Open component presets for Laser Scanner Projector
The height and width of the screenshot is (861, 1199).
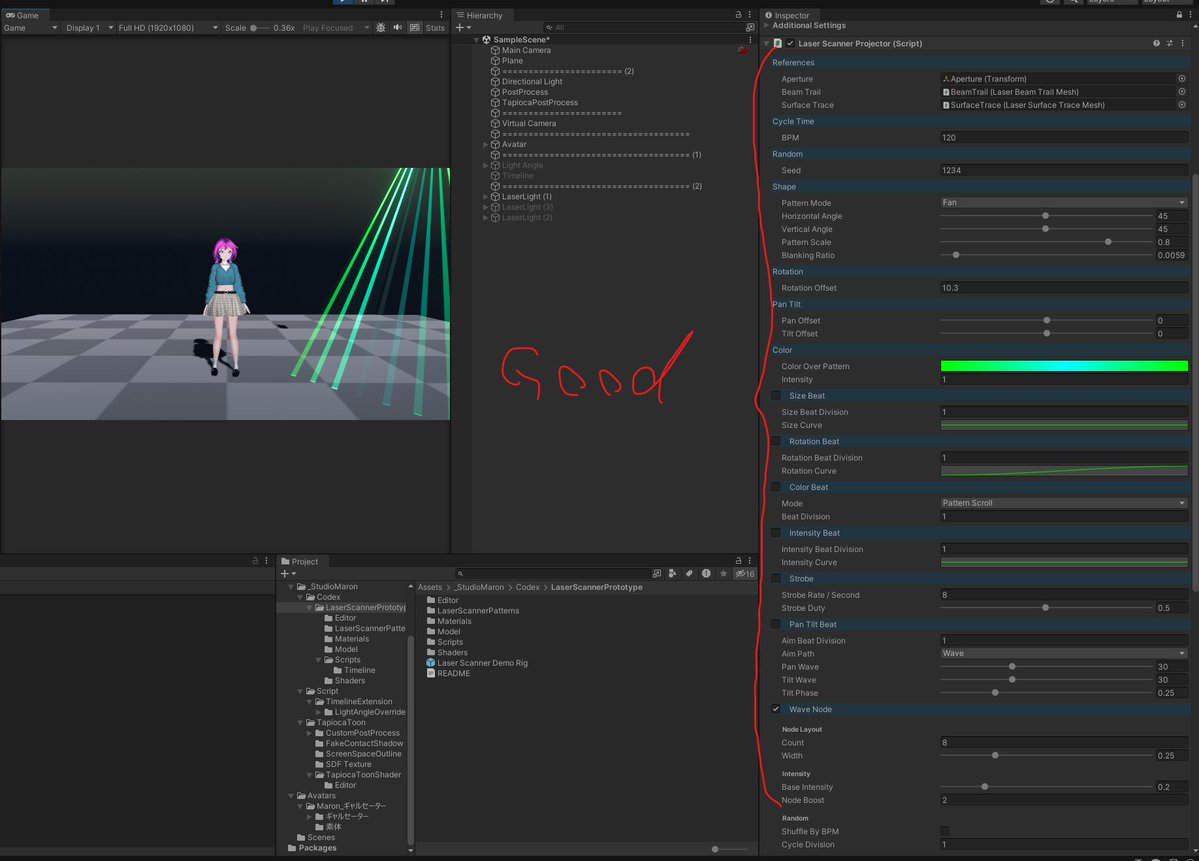[x=1169, y=44]
